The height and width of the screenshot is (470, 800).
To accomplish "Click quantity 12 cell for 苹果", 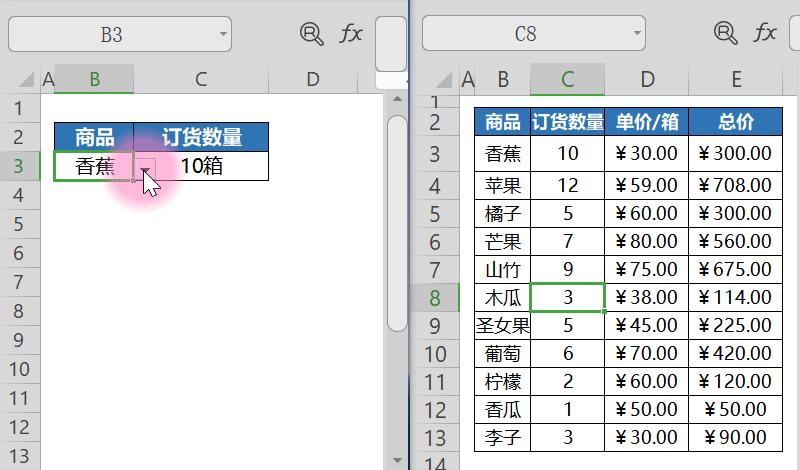I will pyautogui.click(x=567, y=185).
